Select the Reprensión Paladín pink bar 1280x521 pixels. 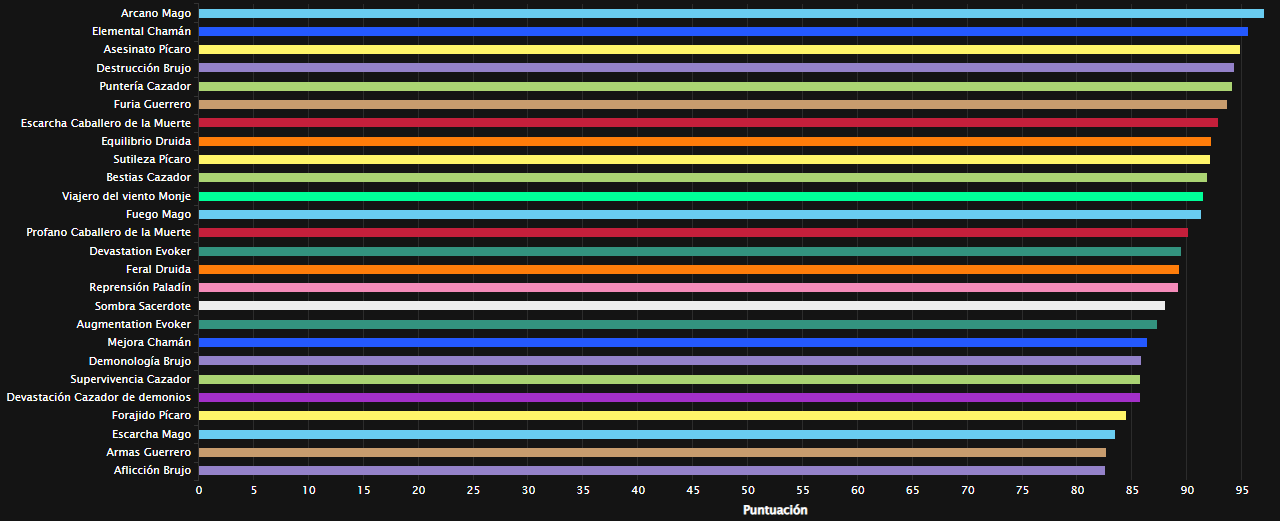pyautogui.click(x=688, y=288)
